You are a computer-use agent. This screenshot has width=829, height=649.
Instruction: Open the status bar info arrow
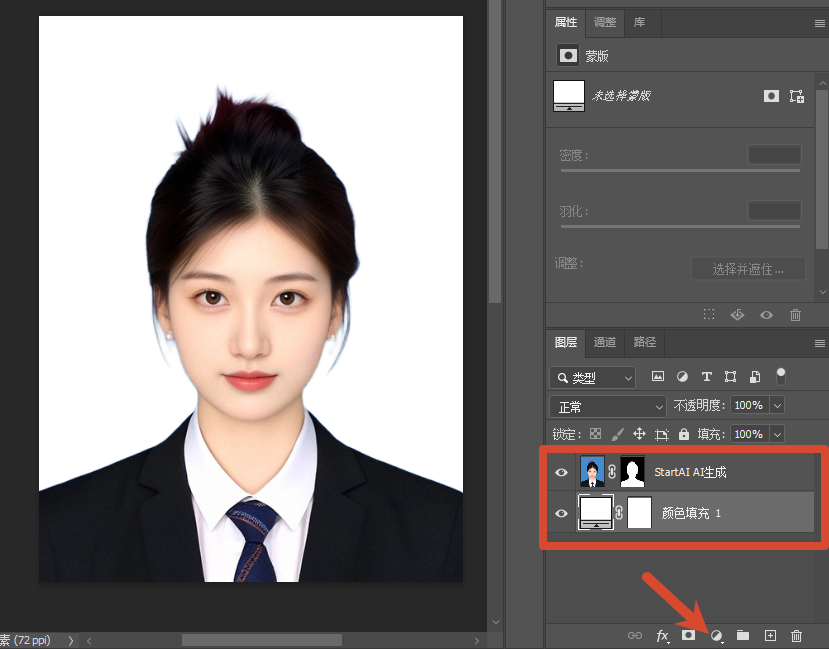coord(71,640)
